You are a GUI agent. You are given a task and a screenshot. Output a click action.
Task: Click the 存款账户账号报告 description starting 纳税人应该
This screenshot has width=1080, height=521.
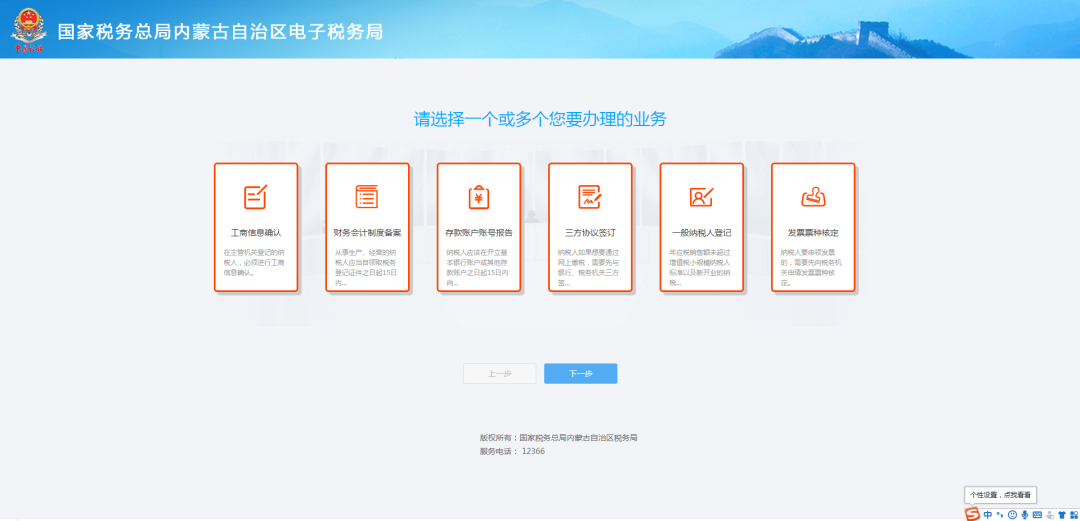(477, 267)
